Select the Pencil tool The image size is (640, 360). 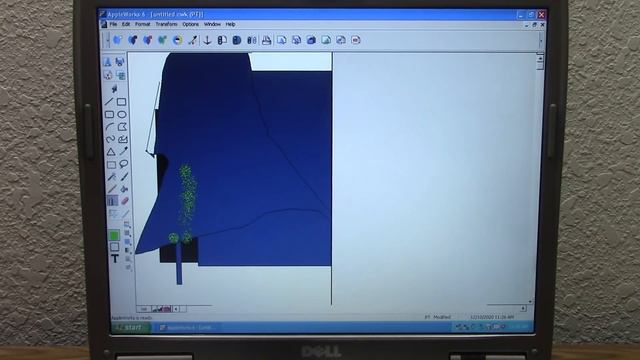point(112,189)
